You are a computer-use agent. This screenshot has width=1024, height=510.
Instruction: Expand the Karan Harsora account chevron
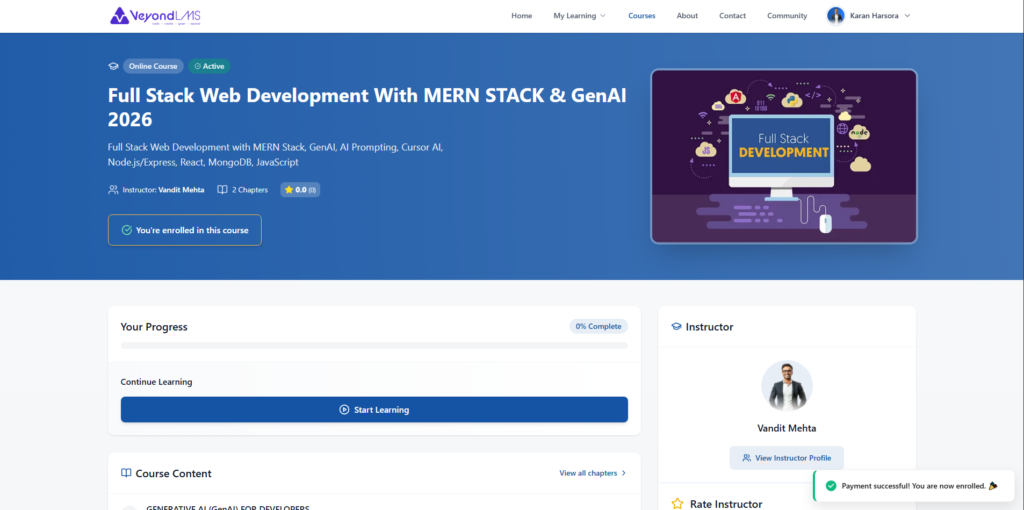coord(907,16)
